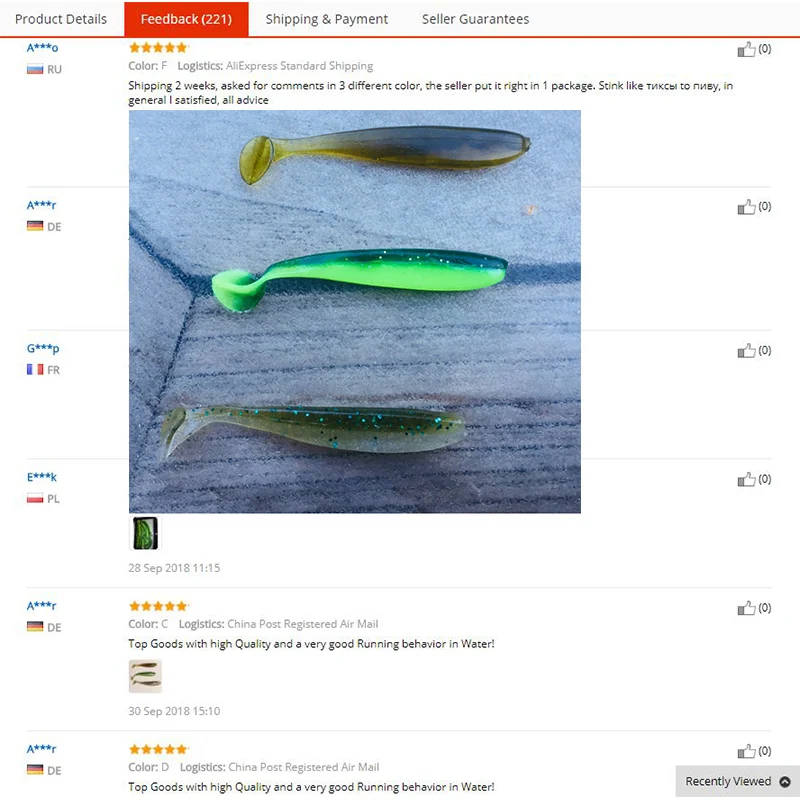Screen dimensions: 800x800
Task: Open Seller Guarantees tab
Action: click(475, 19)
